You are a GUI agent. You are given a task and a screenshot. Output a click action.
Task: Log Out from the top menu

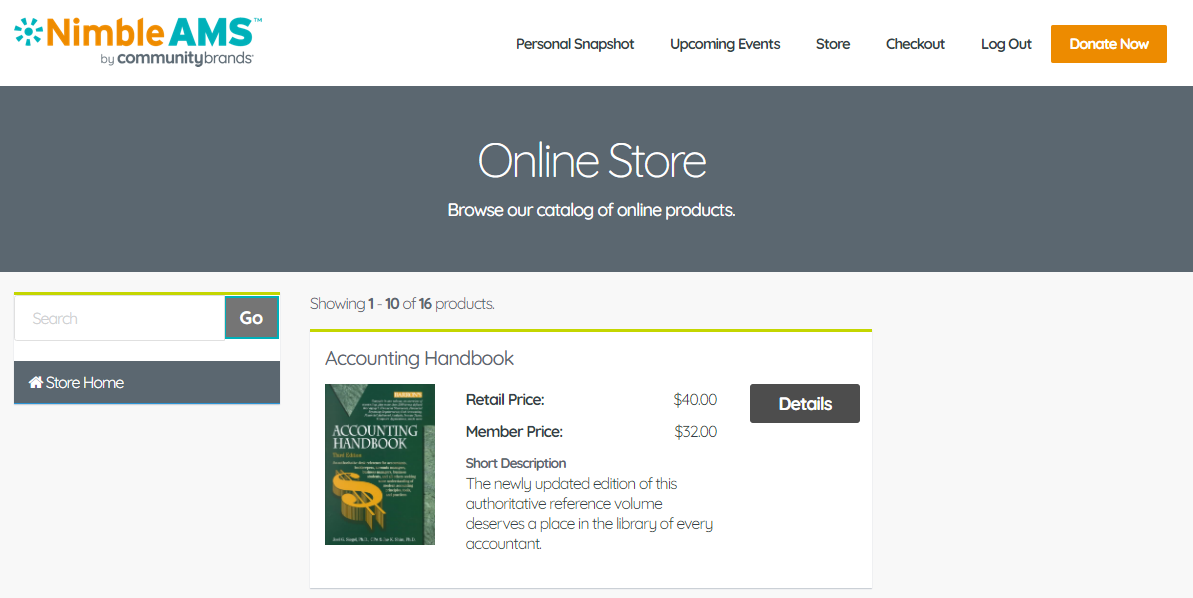[1006, 44]
